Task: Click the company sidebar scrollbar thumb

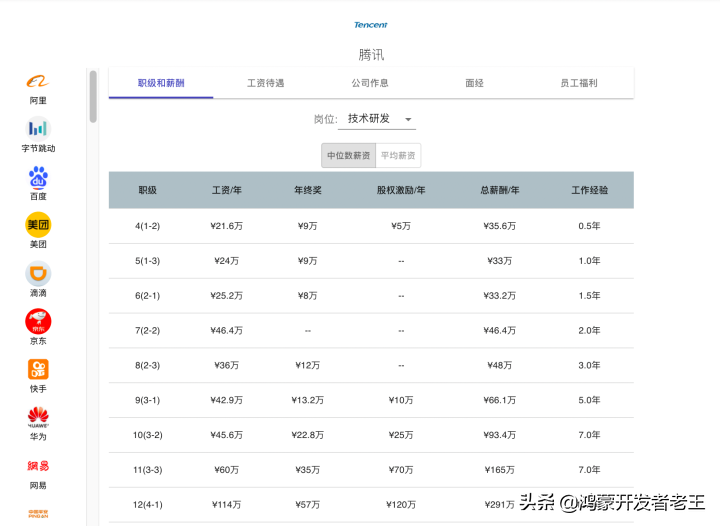Action: (93, 96)
